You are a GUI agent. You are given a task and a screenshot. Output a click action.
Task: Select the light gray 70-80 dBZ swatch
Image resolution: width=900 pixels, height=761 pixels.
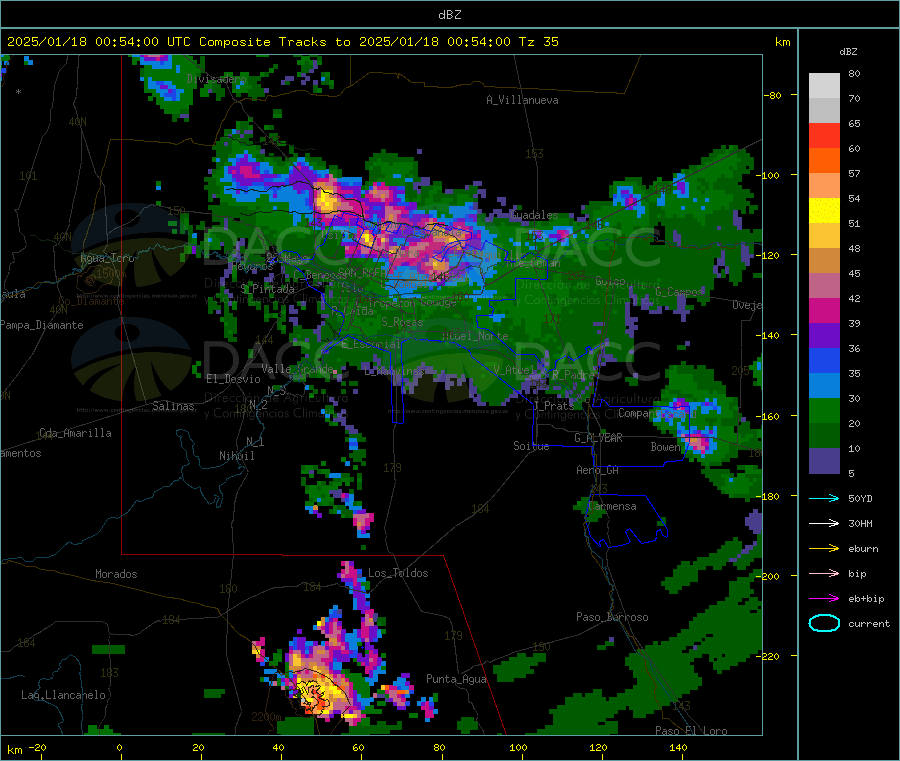point(824,86)
